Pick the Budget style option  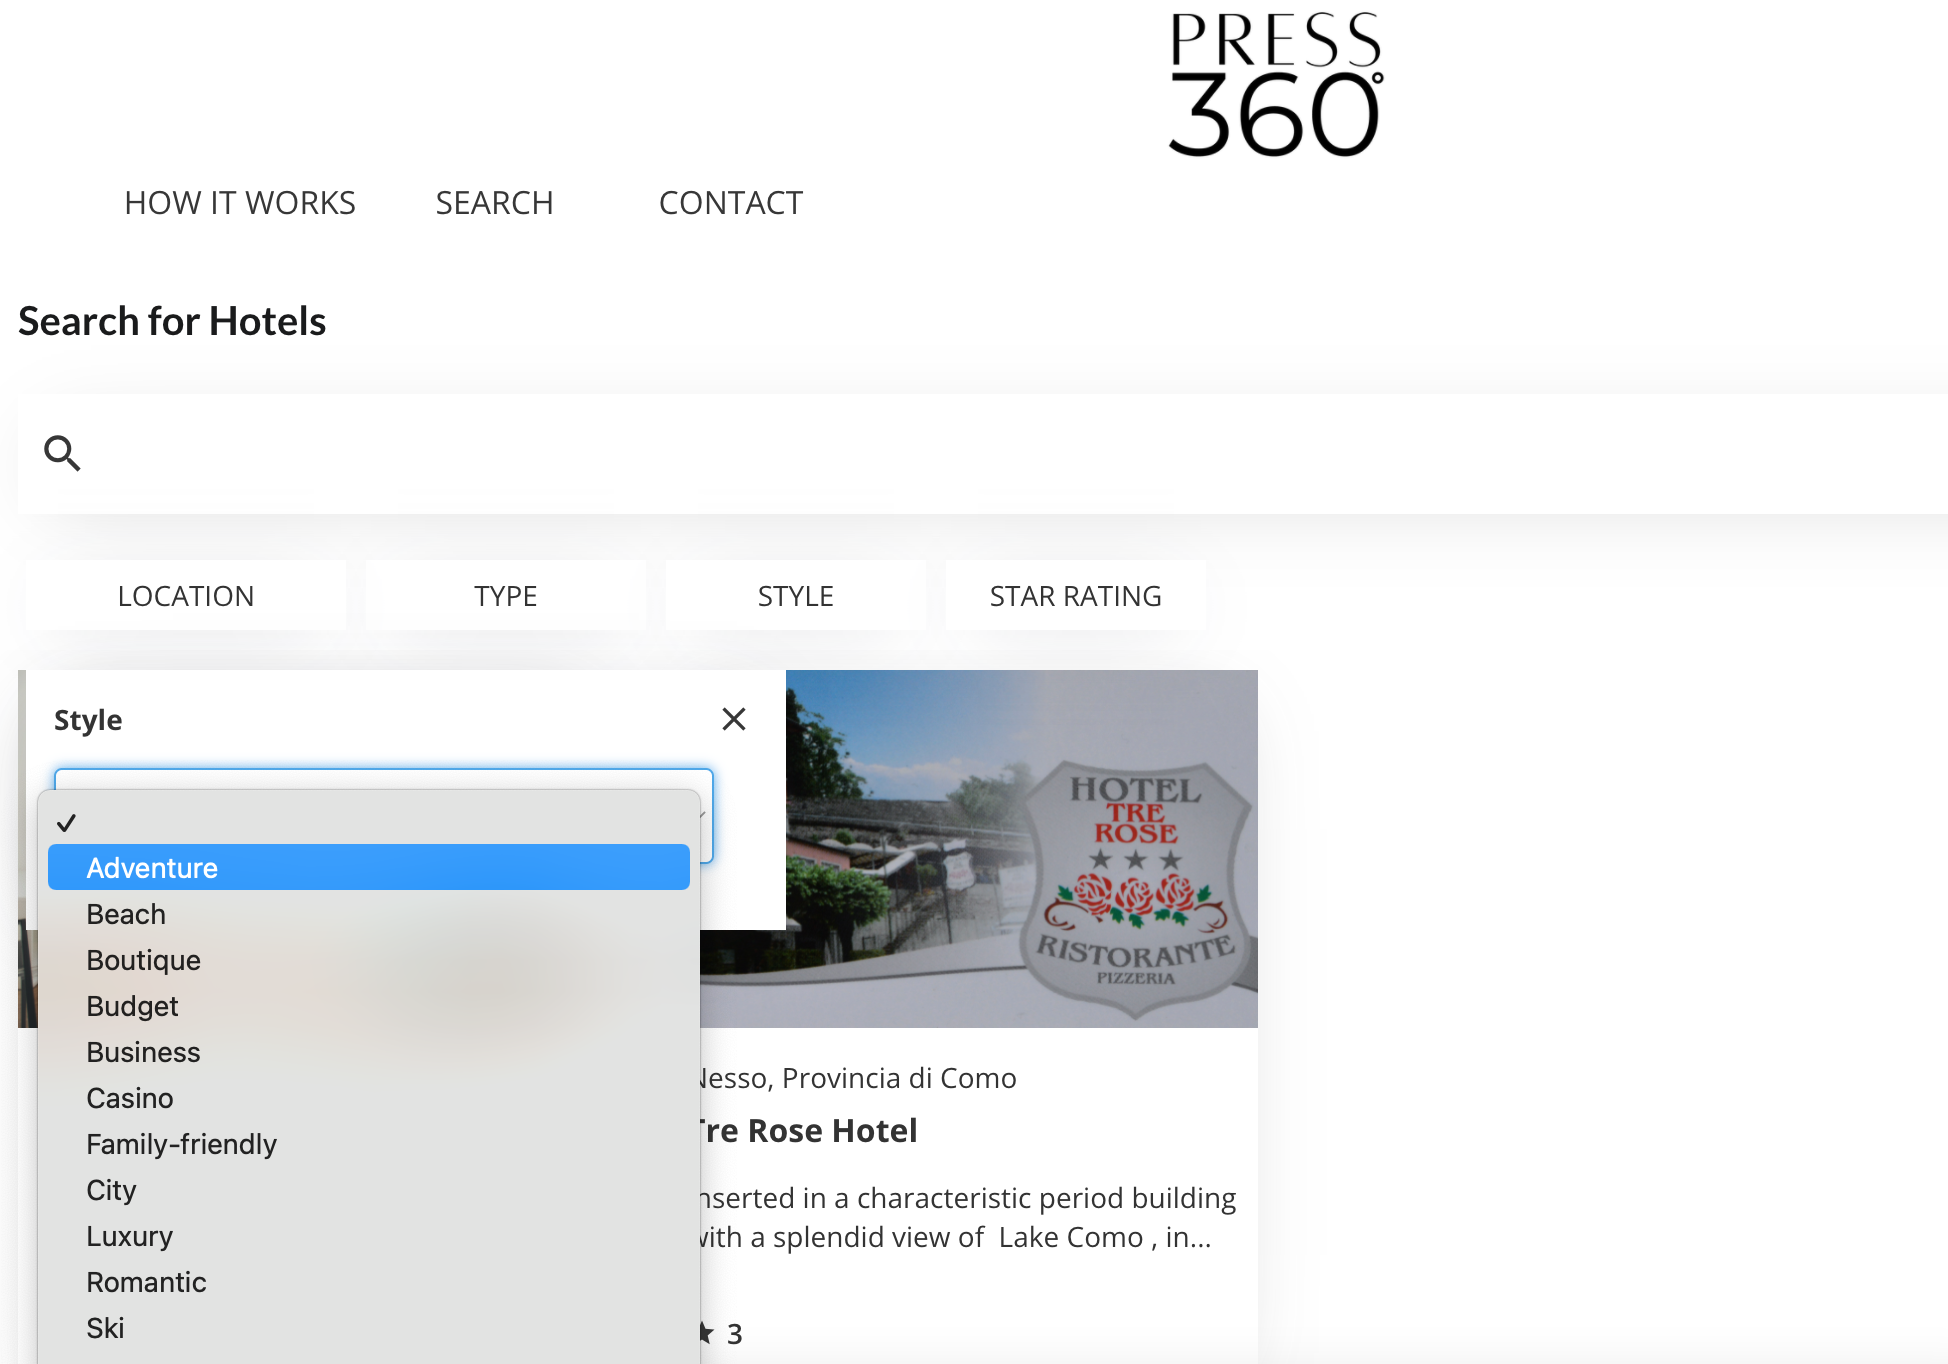(369, 1006)
